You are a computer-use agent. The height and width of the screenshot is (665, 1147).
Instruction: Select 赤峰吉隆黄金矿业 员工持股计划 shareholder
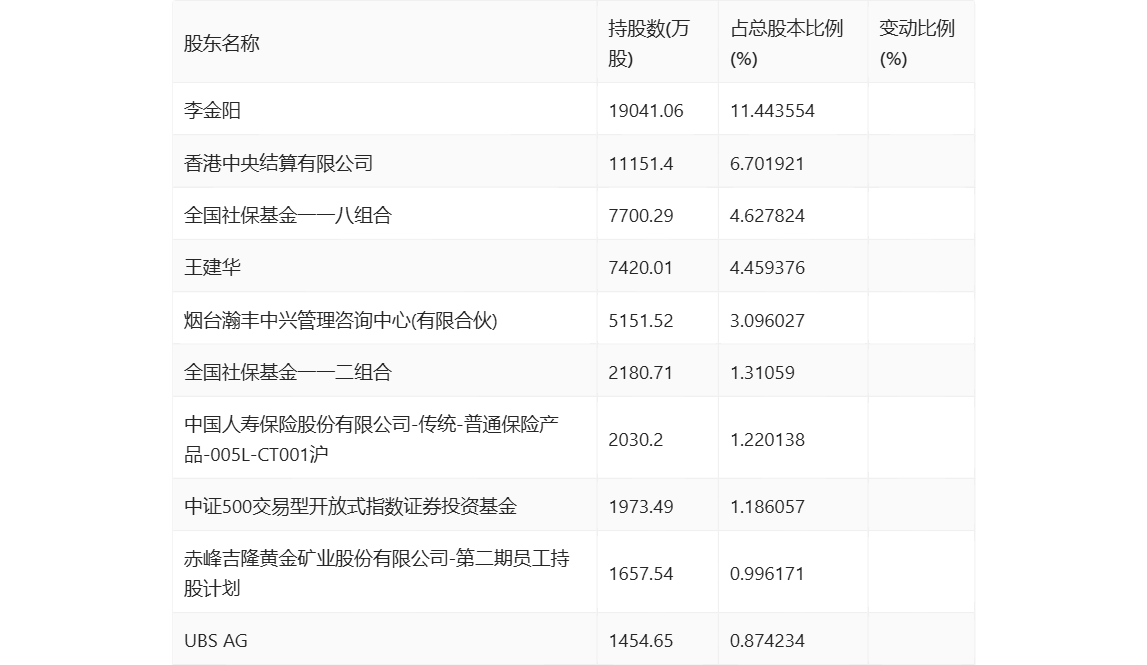(377, 573)
